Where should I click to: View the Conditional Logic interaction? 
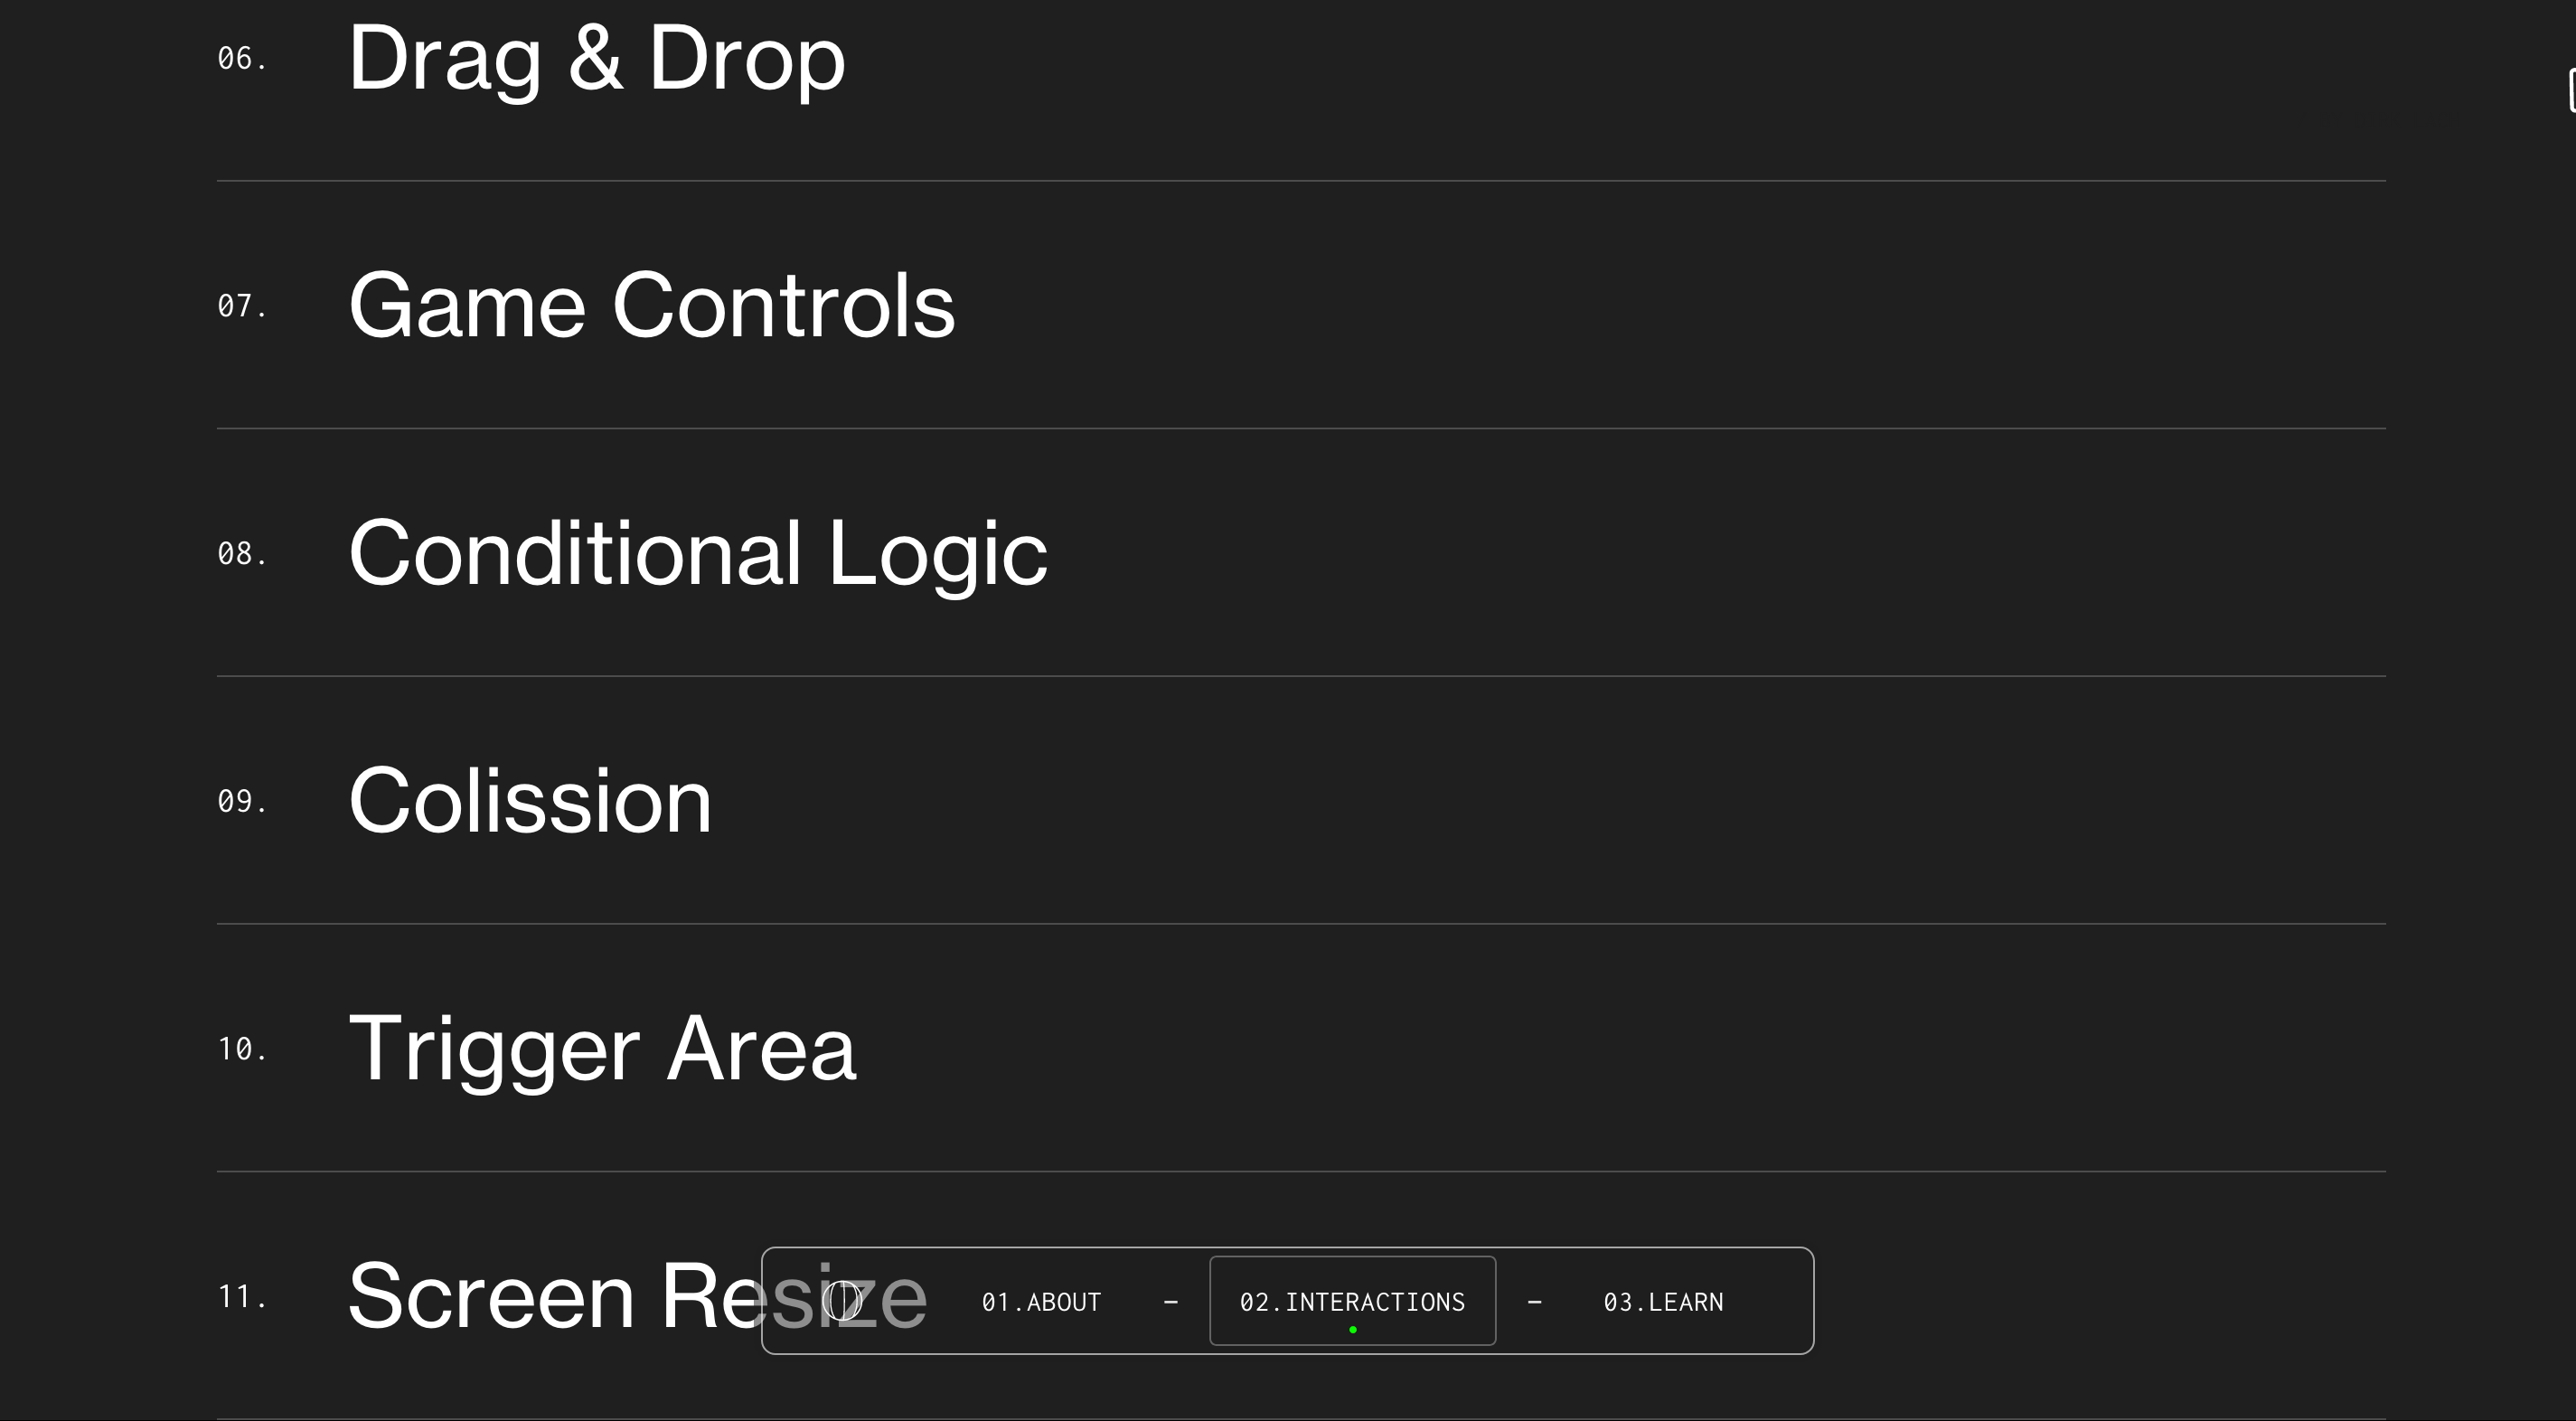pyautogui.click(x=698, y=553)
